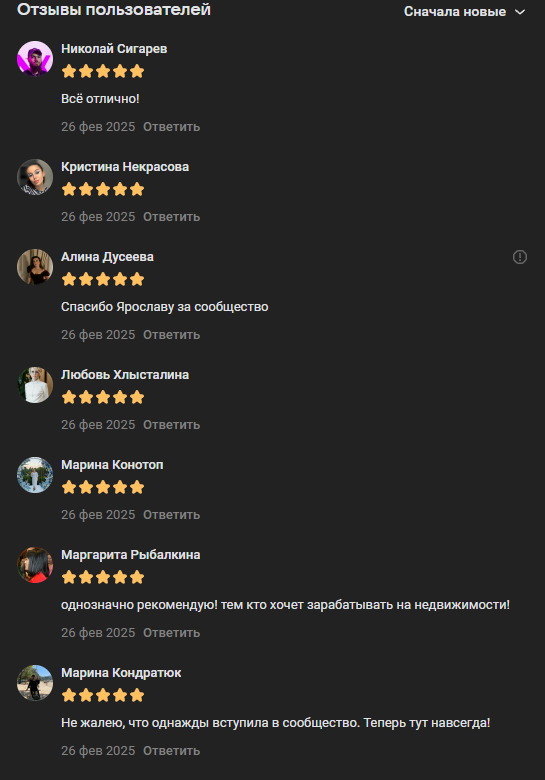Click Марина Конотоп's avatar
The height and width of the screenshot is (780, 545).
(35, 475)
